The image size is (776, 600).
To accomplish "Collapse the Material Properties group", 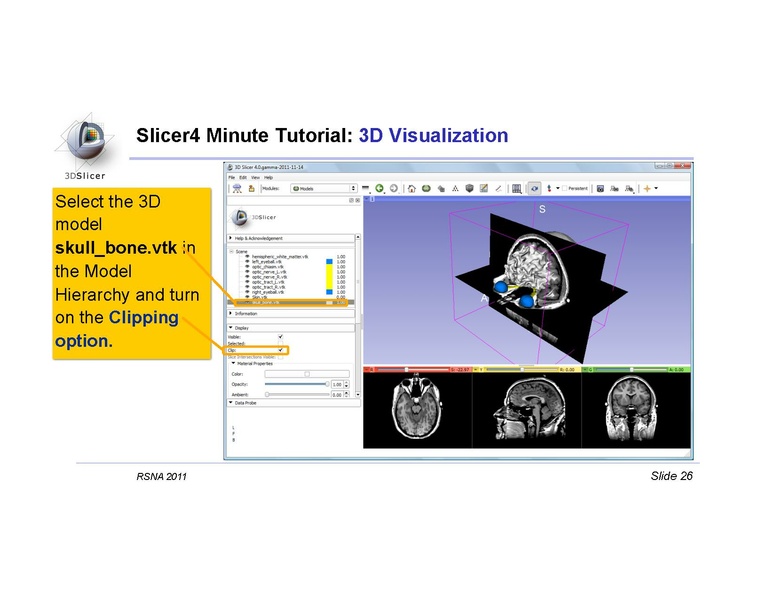I will coord(234,363).
